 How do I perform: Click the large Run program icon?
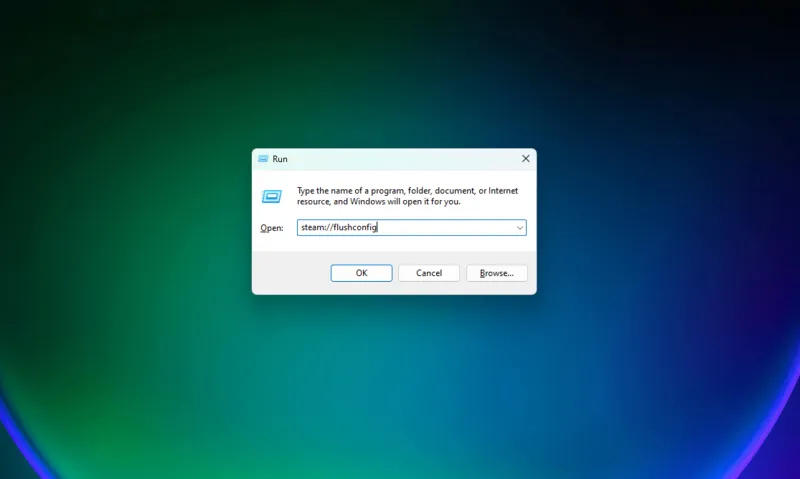pyautogui.click(x=271, y=196)
